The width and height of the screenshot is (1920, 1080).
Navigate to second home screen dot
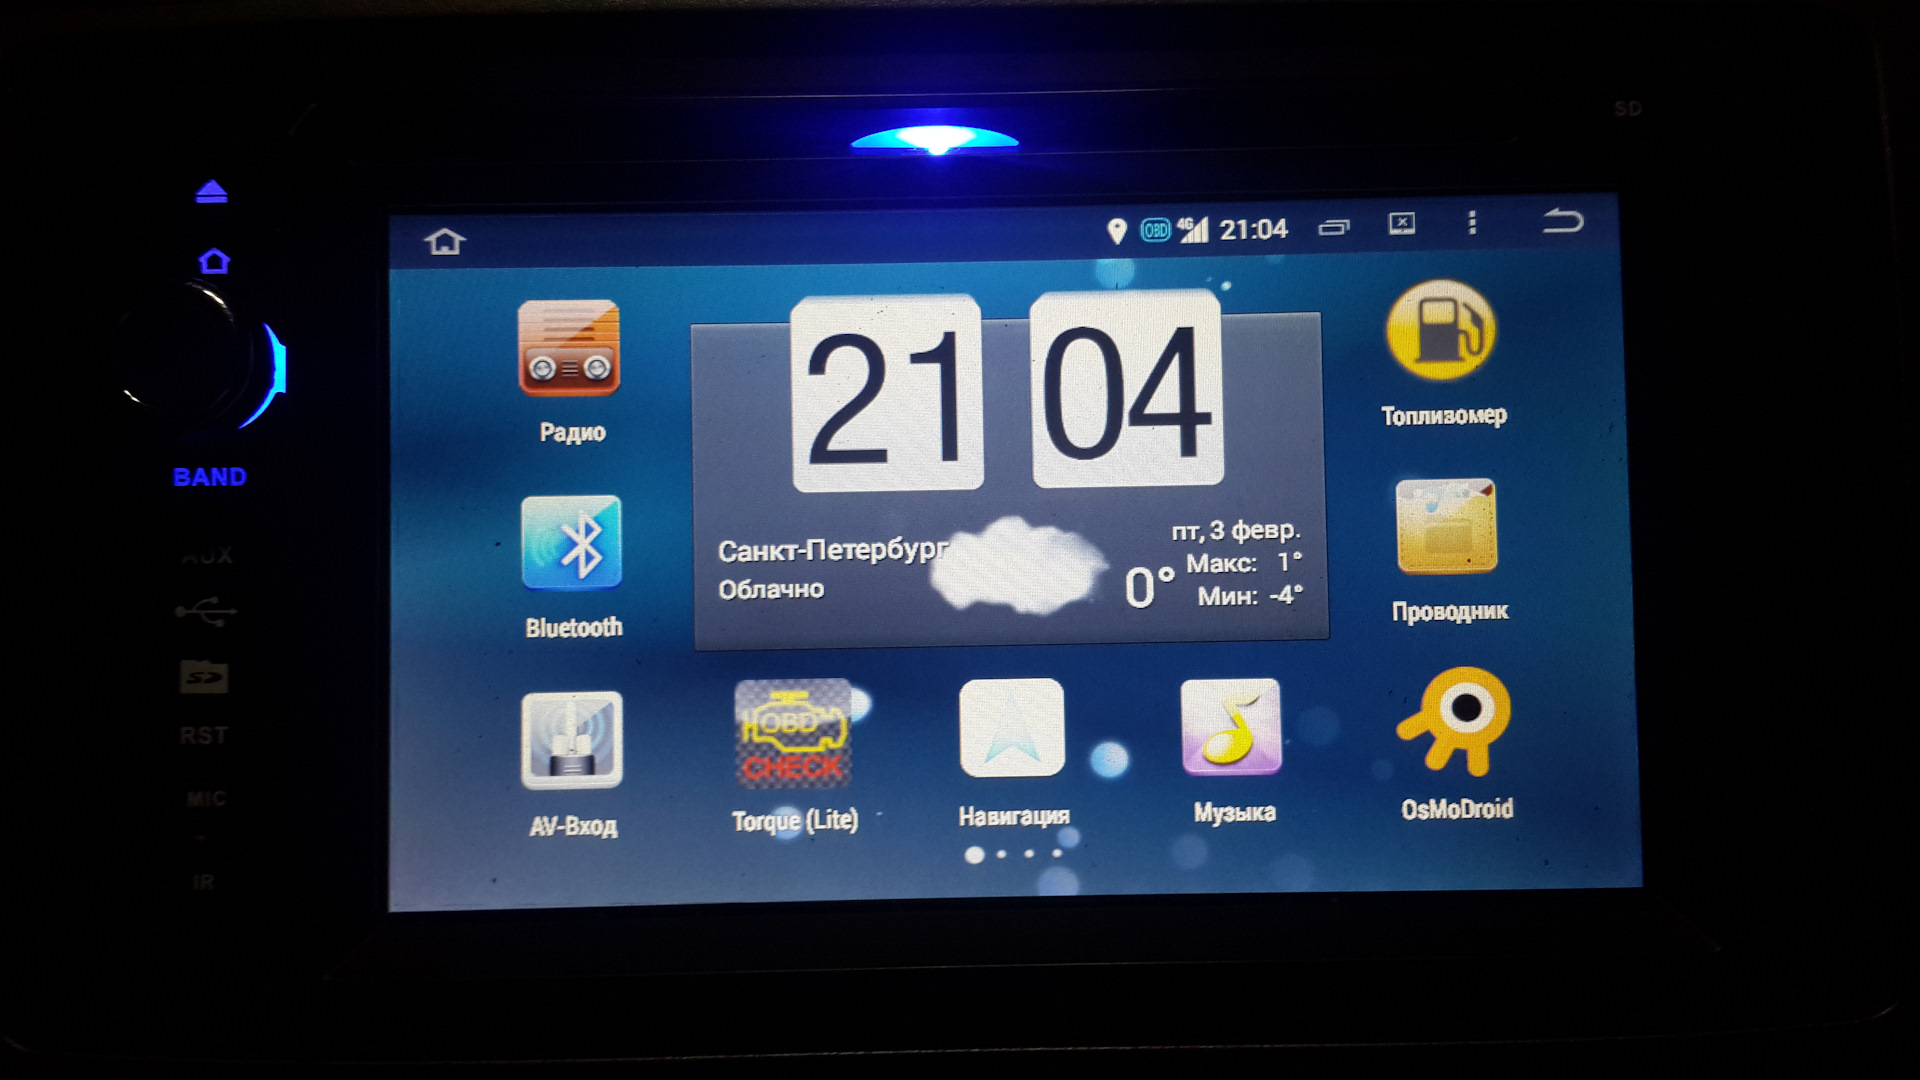click(1002, 856)
